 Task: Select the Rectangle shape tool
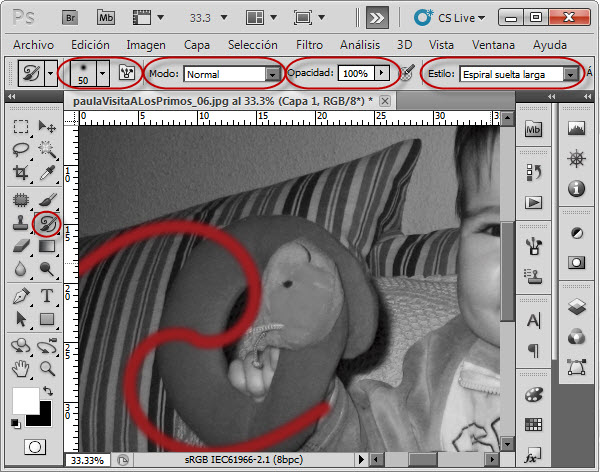(x=47, y=319)
